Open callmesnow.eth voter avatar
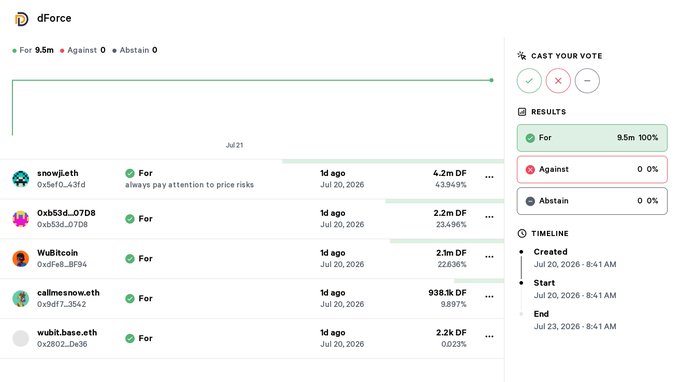Viewport: 680px width, 382px height. pos(20,298)
